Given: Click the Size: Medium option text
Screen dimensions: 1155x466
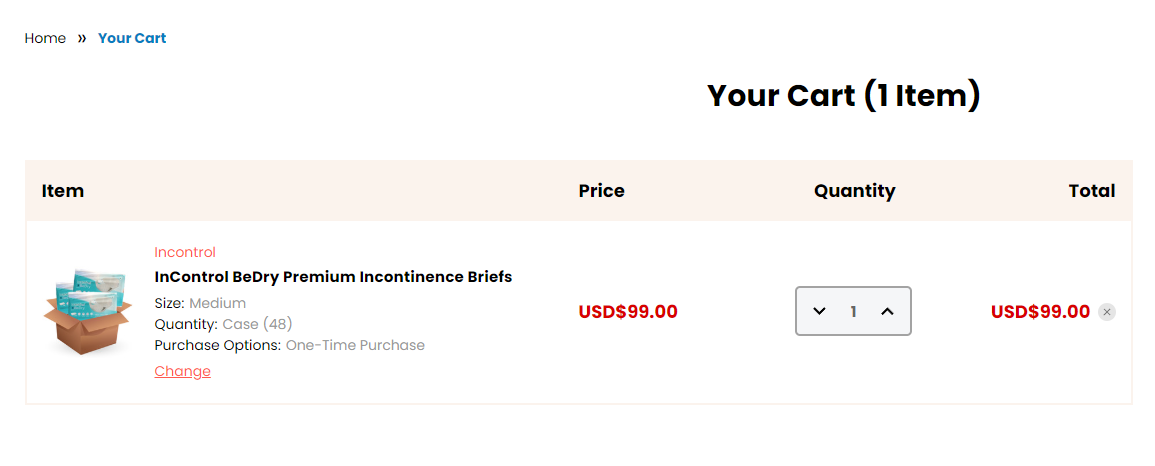Looking at the screenshot, I should pyautogui.click(x=200, y=303).
